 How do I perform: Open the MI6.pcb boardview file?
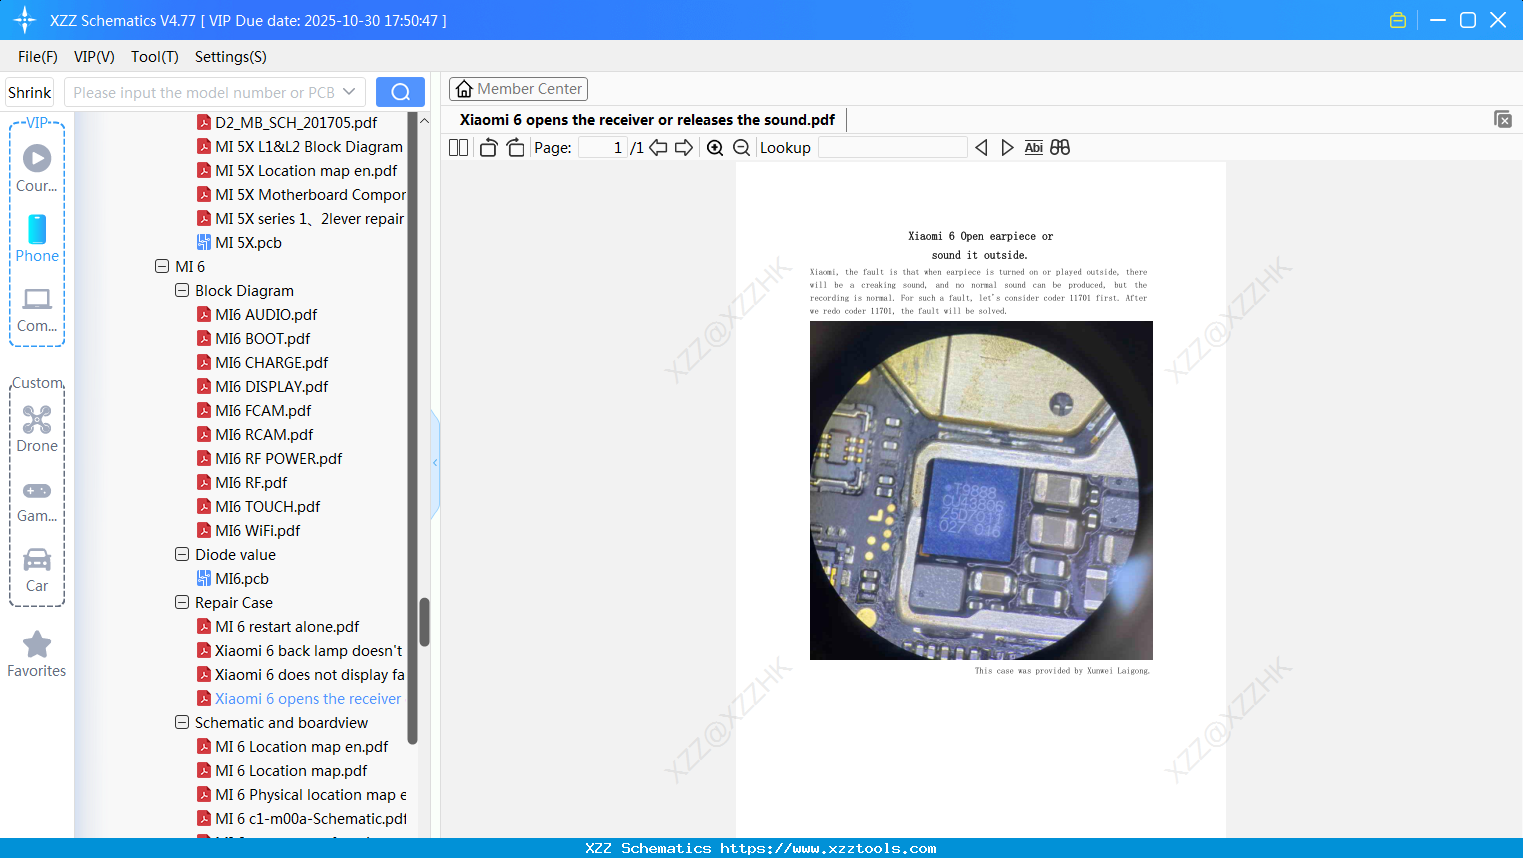click(242, 579)
